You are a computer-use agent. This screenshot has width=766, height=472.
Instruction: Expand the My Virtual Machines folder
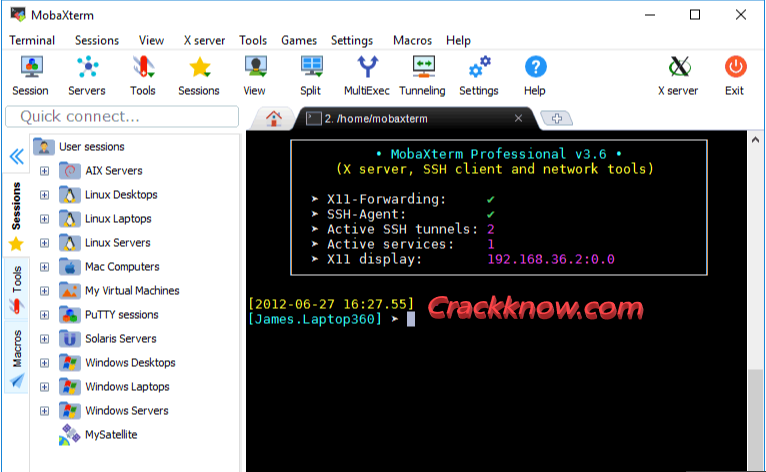[44, 291]
